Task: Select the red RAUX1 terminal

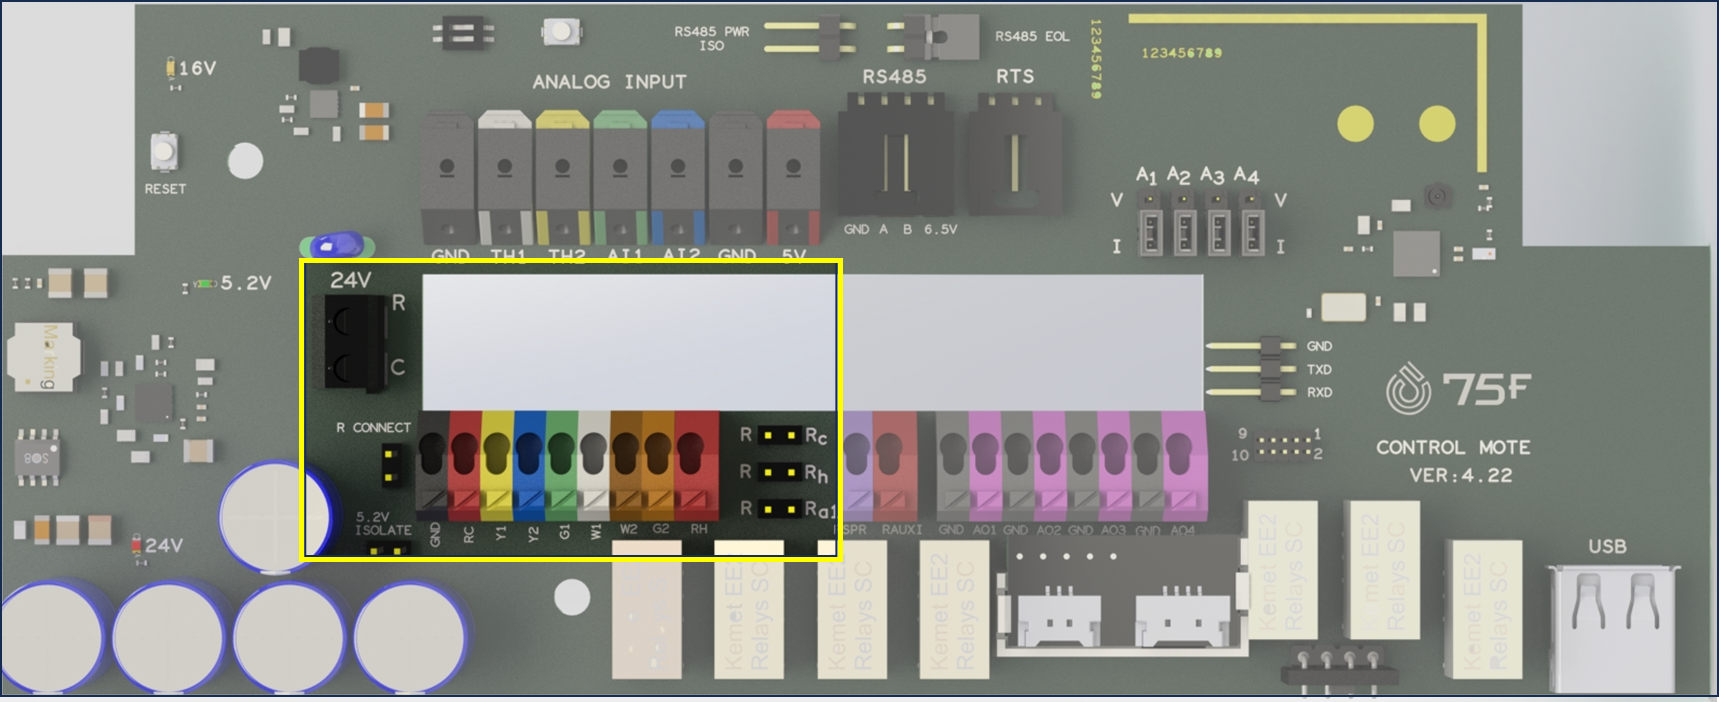Action: [895, 465]
